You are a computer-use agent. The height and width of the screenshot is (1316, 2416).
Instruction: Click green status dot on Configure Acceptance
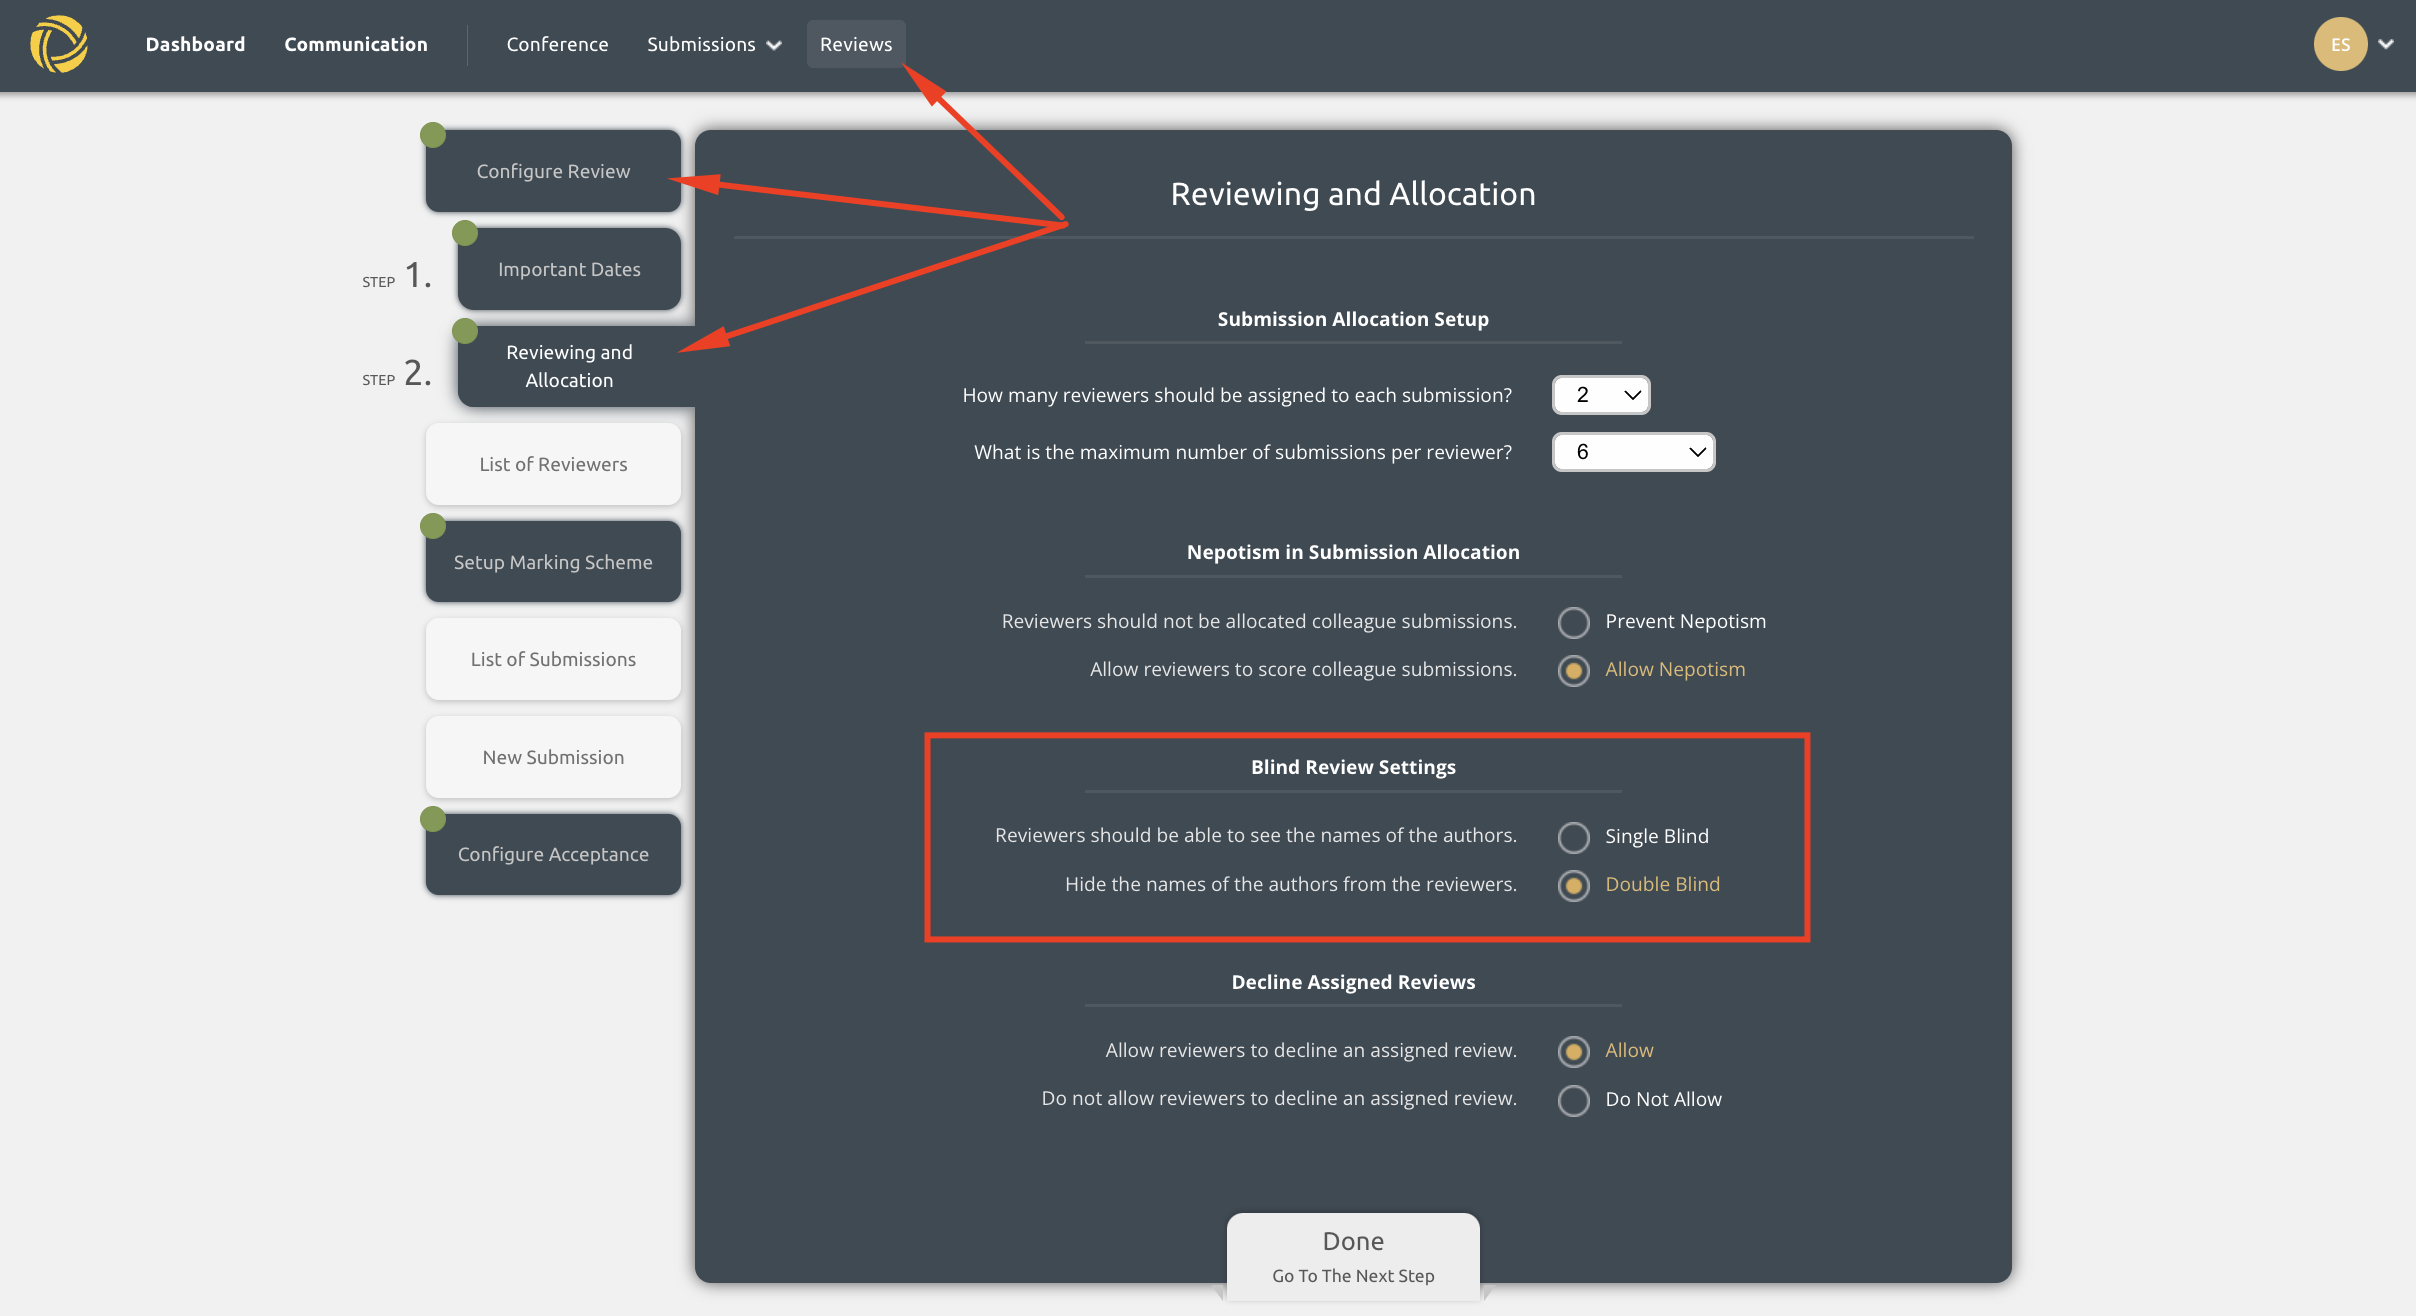tap(433, 819)
